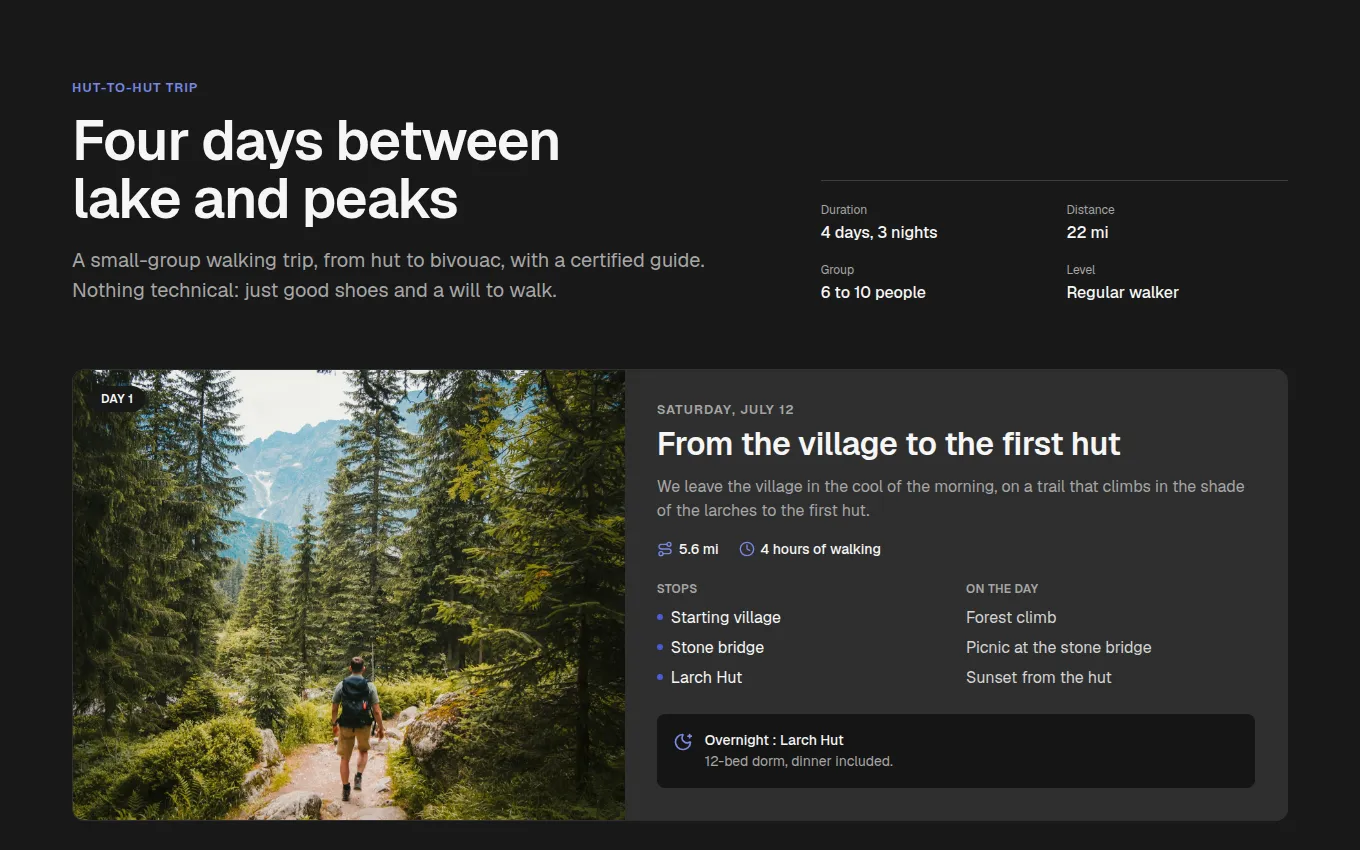Click the route distance icon beside 5.6 mi
Screen dimensions: 1360x850
click(665, 549)
